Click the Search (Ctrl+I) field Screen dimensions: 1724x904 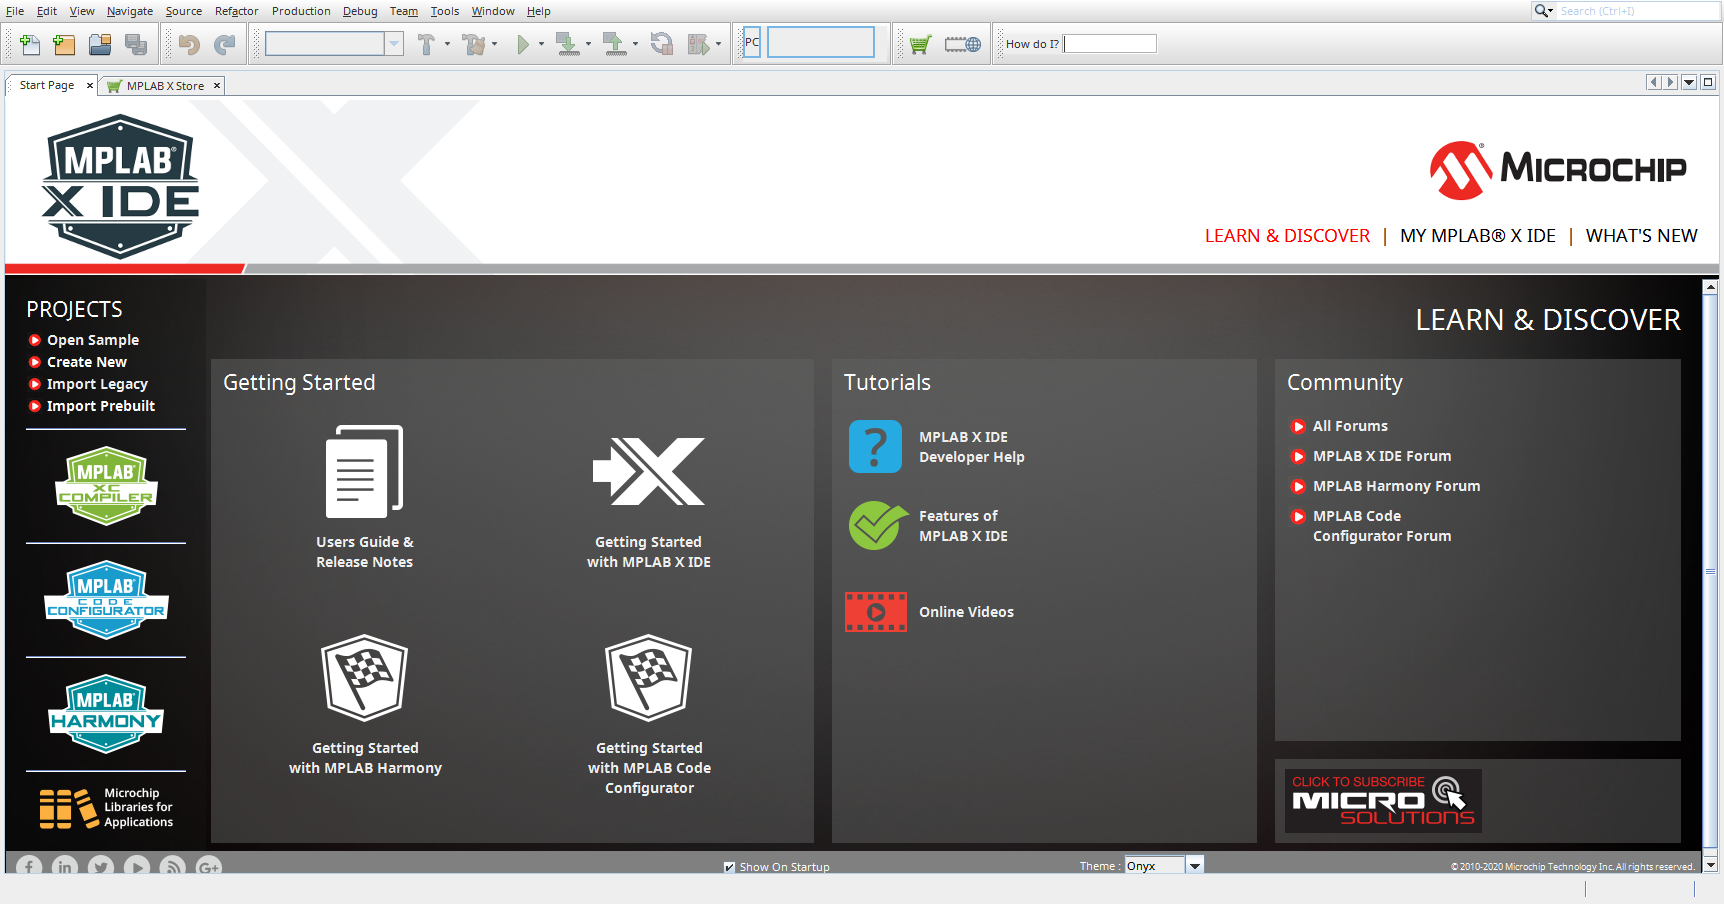click(x=1638, y=11)
